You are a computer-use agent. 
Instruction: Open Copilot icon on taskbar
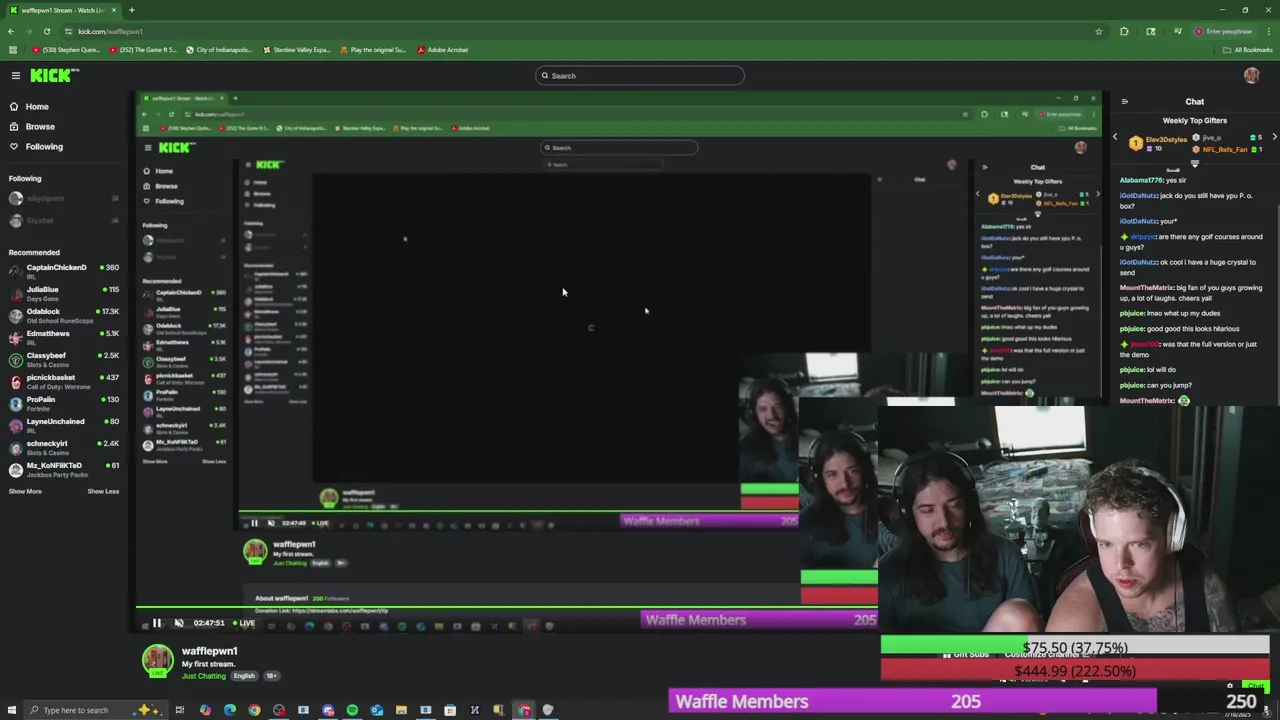205,710
